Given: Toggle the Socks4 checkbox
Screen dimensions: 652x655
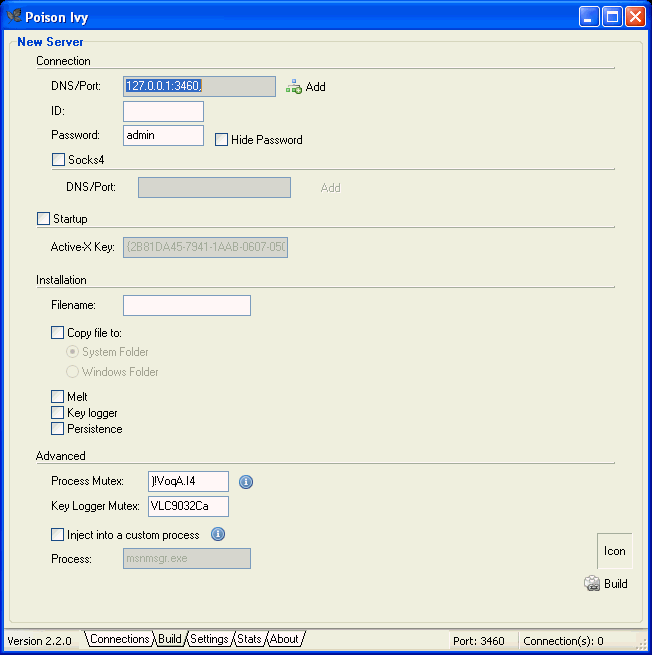Looking at the screenshot, I should point(58,159).
